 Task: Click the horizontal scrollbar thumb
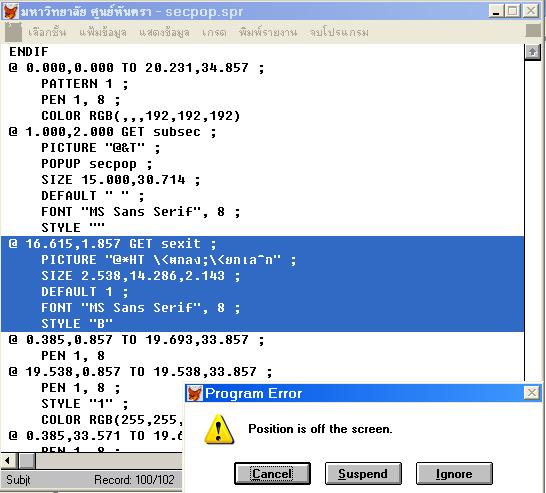click(x=27, y=461)
